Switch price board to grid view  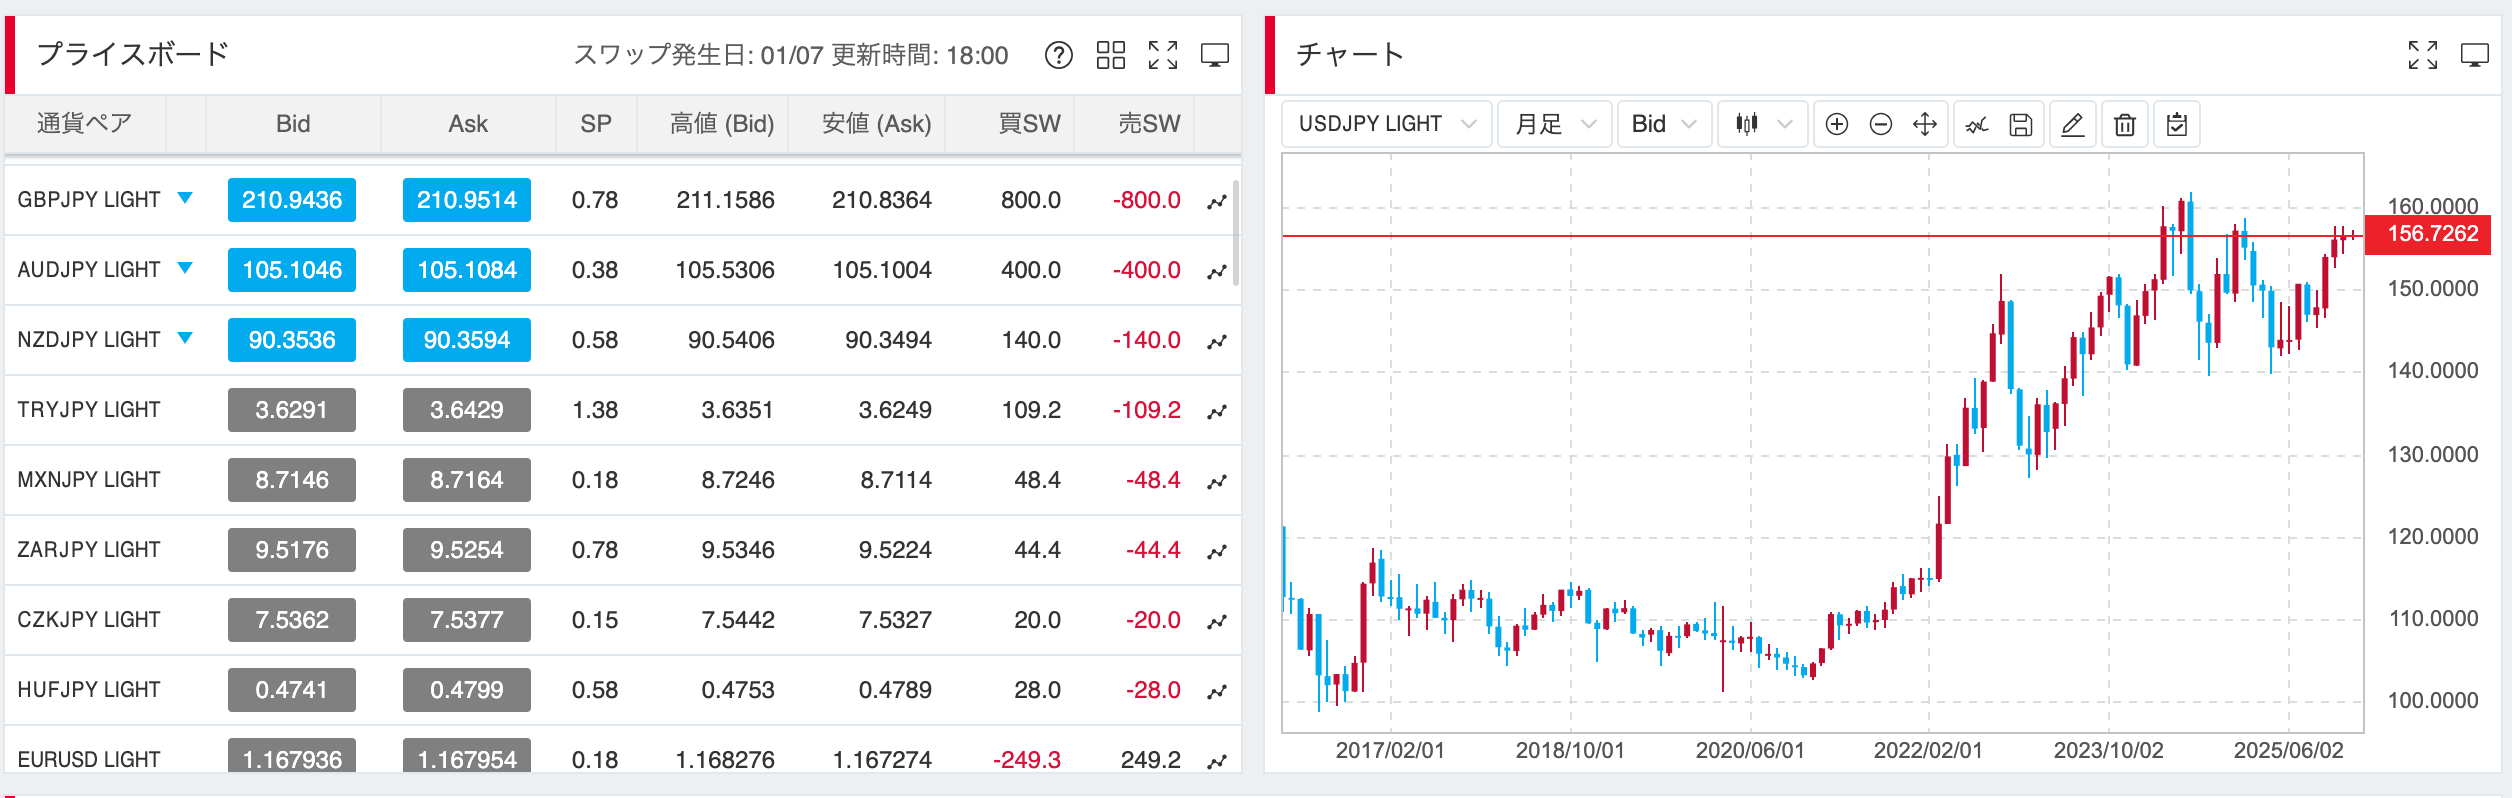(x=1110, y=55)
